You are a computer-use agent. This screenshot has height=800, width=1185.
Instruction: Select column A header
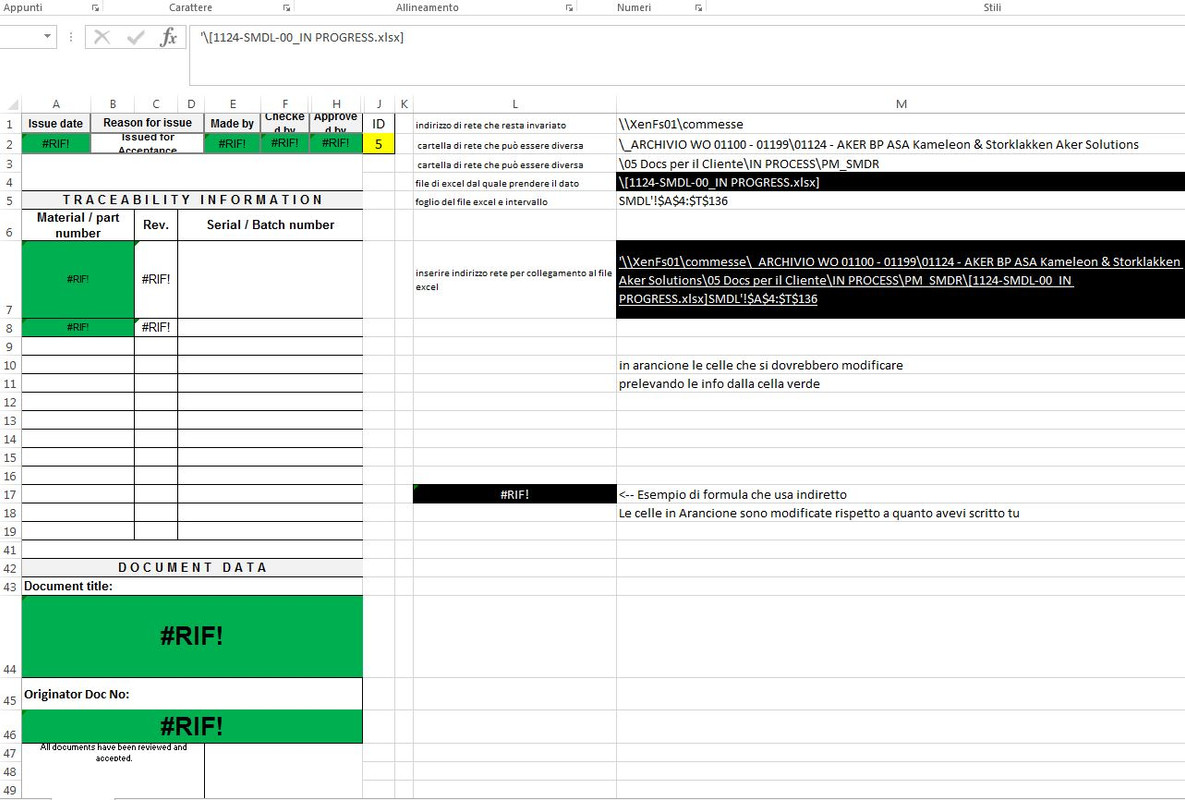click(56, 104)
